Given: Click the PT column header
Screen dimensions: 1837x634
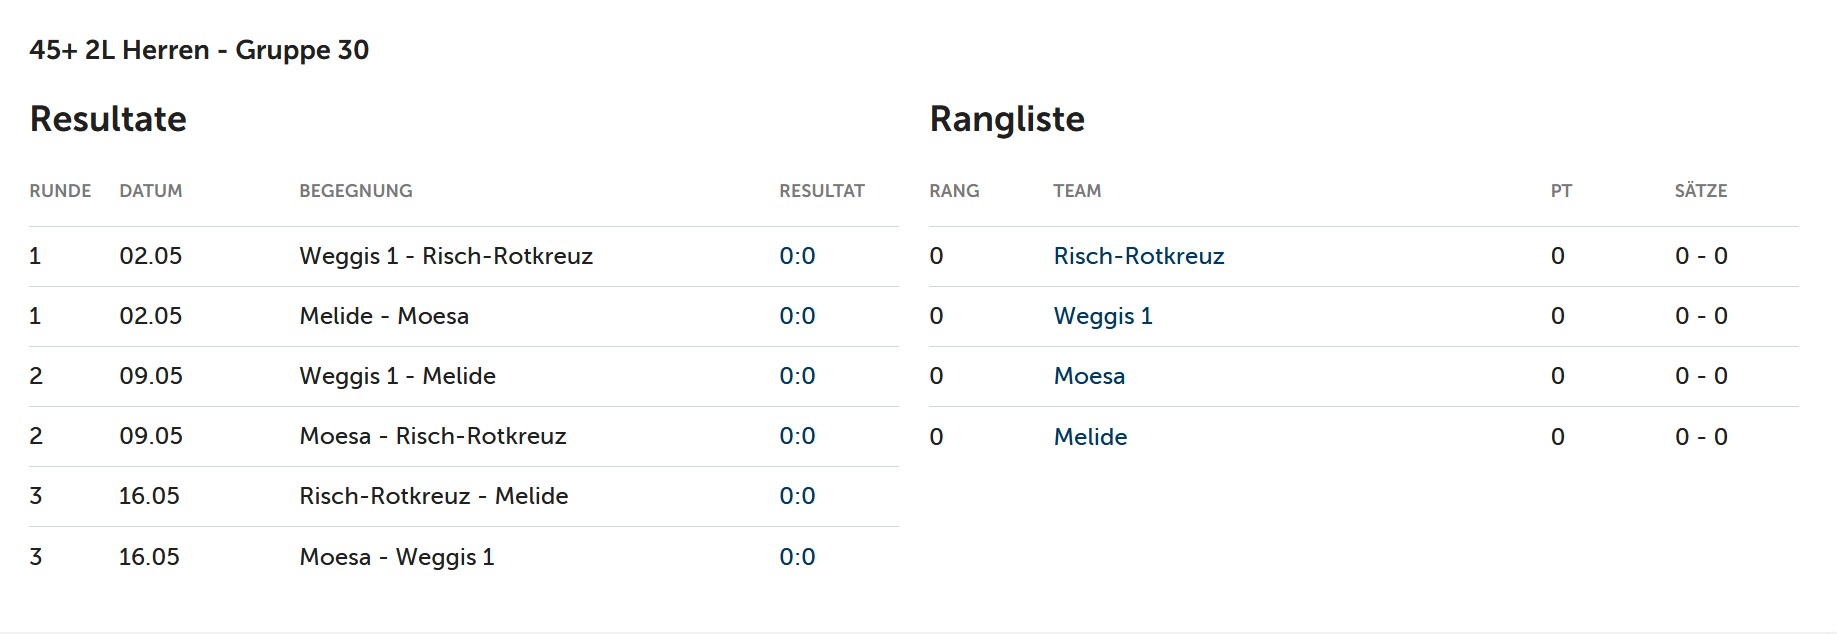Looking at the screenshot, I should (x=1561, y=191).
